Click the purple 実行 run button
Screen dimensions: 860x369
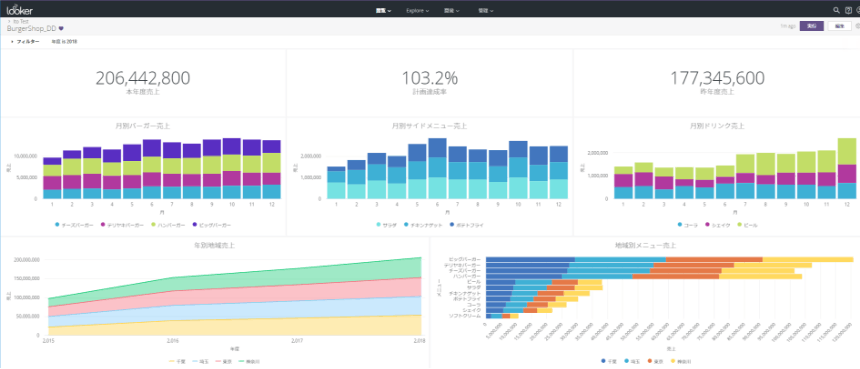[812, 26]
